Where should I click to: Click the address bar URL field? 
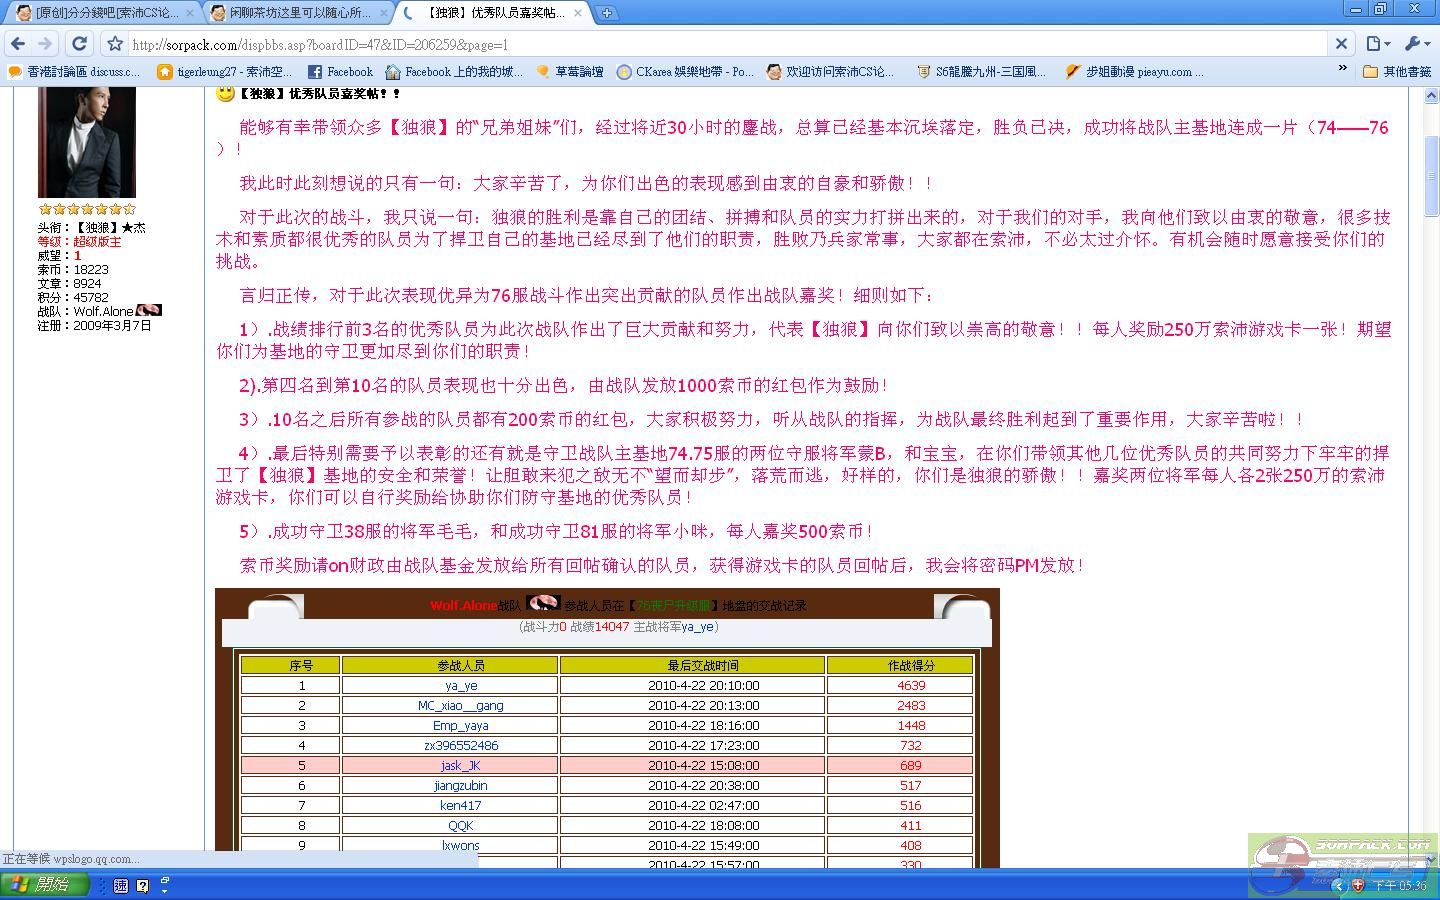tap(700, 44)
